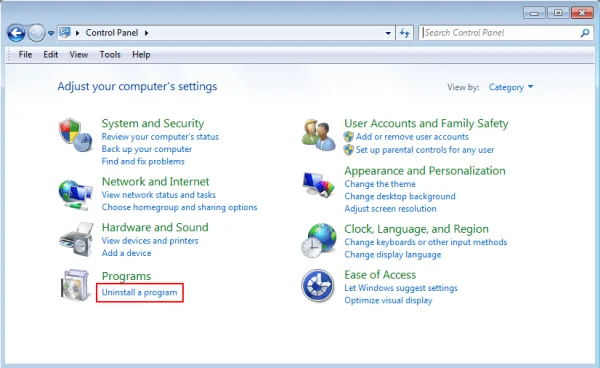The height and width of the screenshot is (368, 600).
Task: Click Back up your computer
Action: [147, 149]
